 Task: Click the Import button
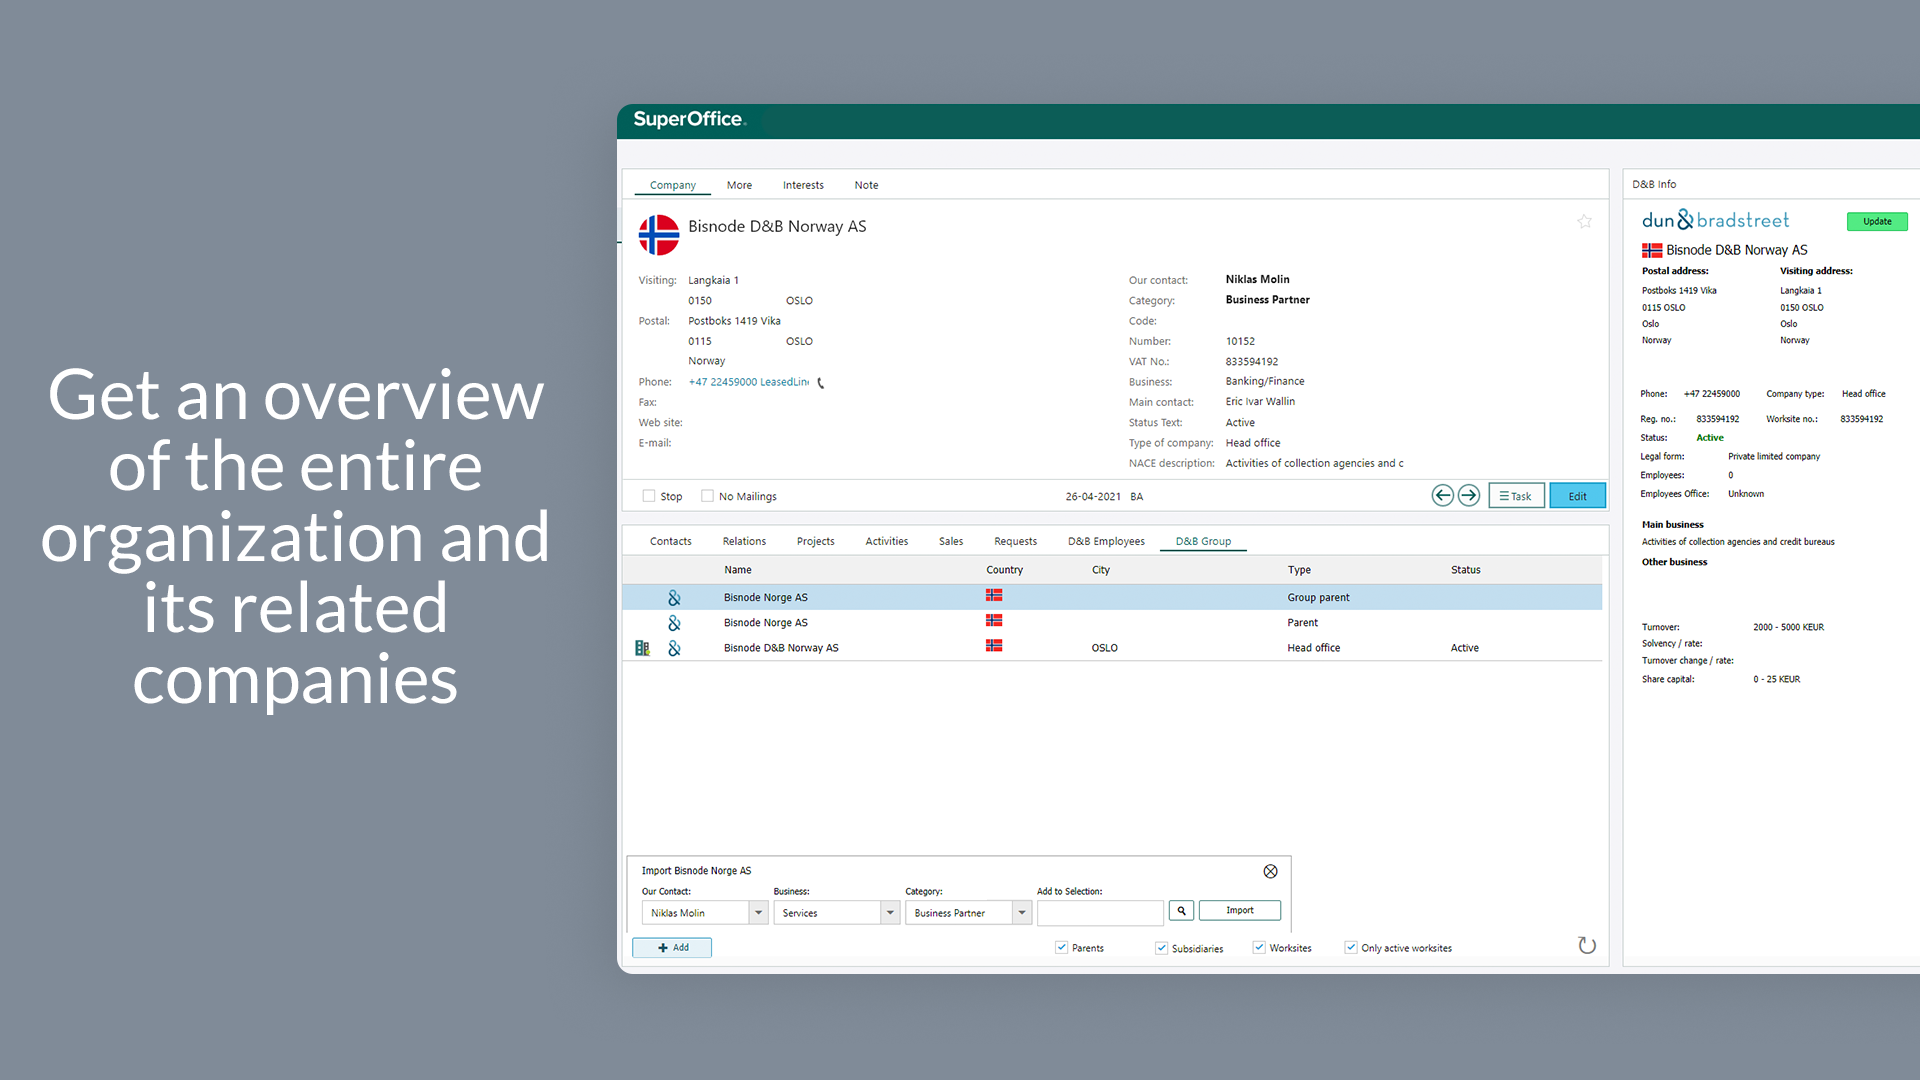tap(1239, 911)
